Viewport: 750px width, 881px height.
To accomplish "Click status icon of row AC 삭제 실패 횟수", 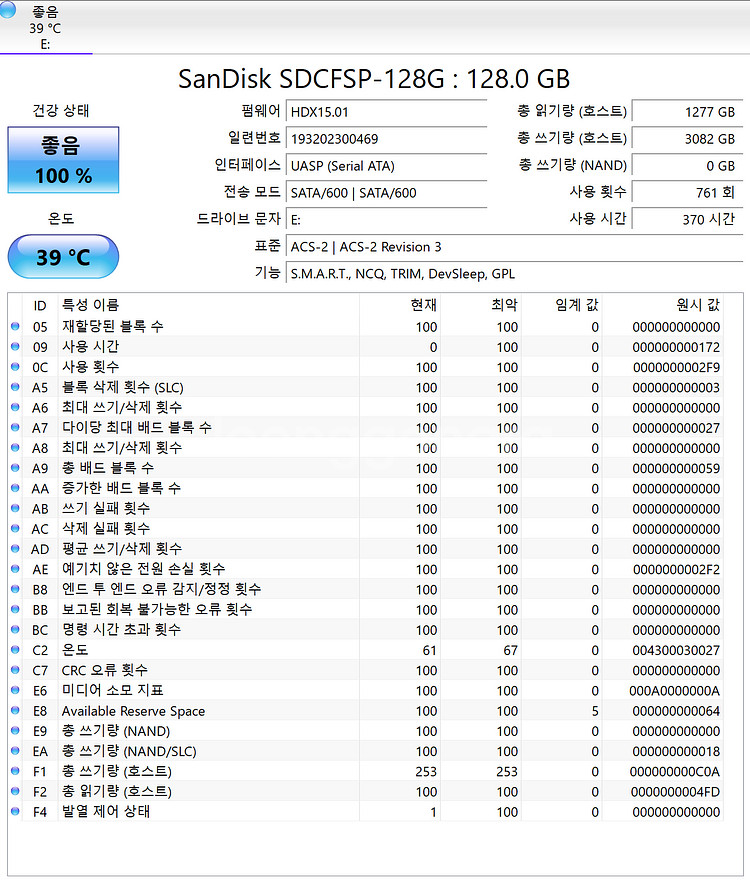I will point(15,528).
